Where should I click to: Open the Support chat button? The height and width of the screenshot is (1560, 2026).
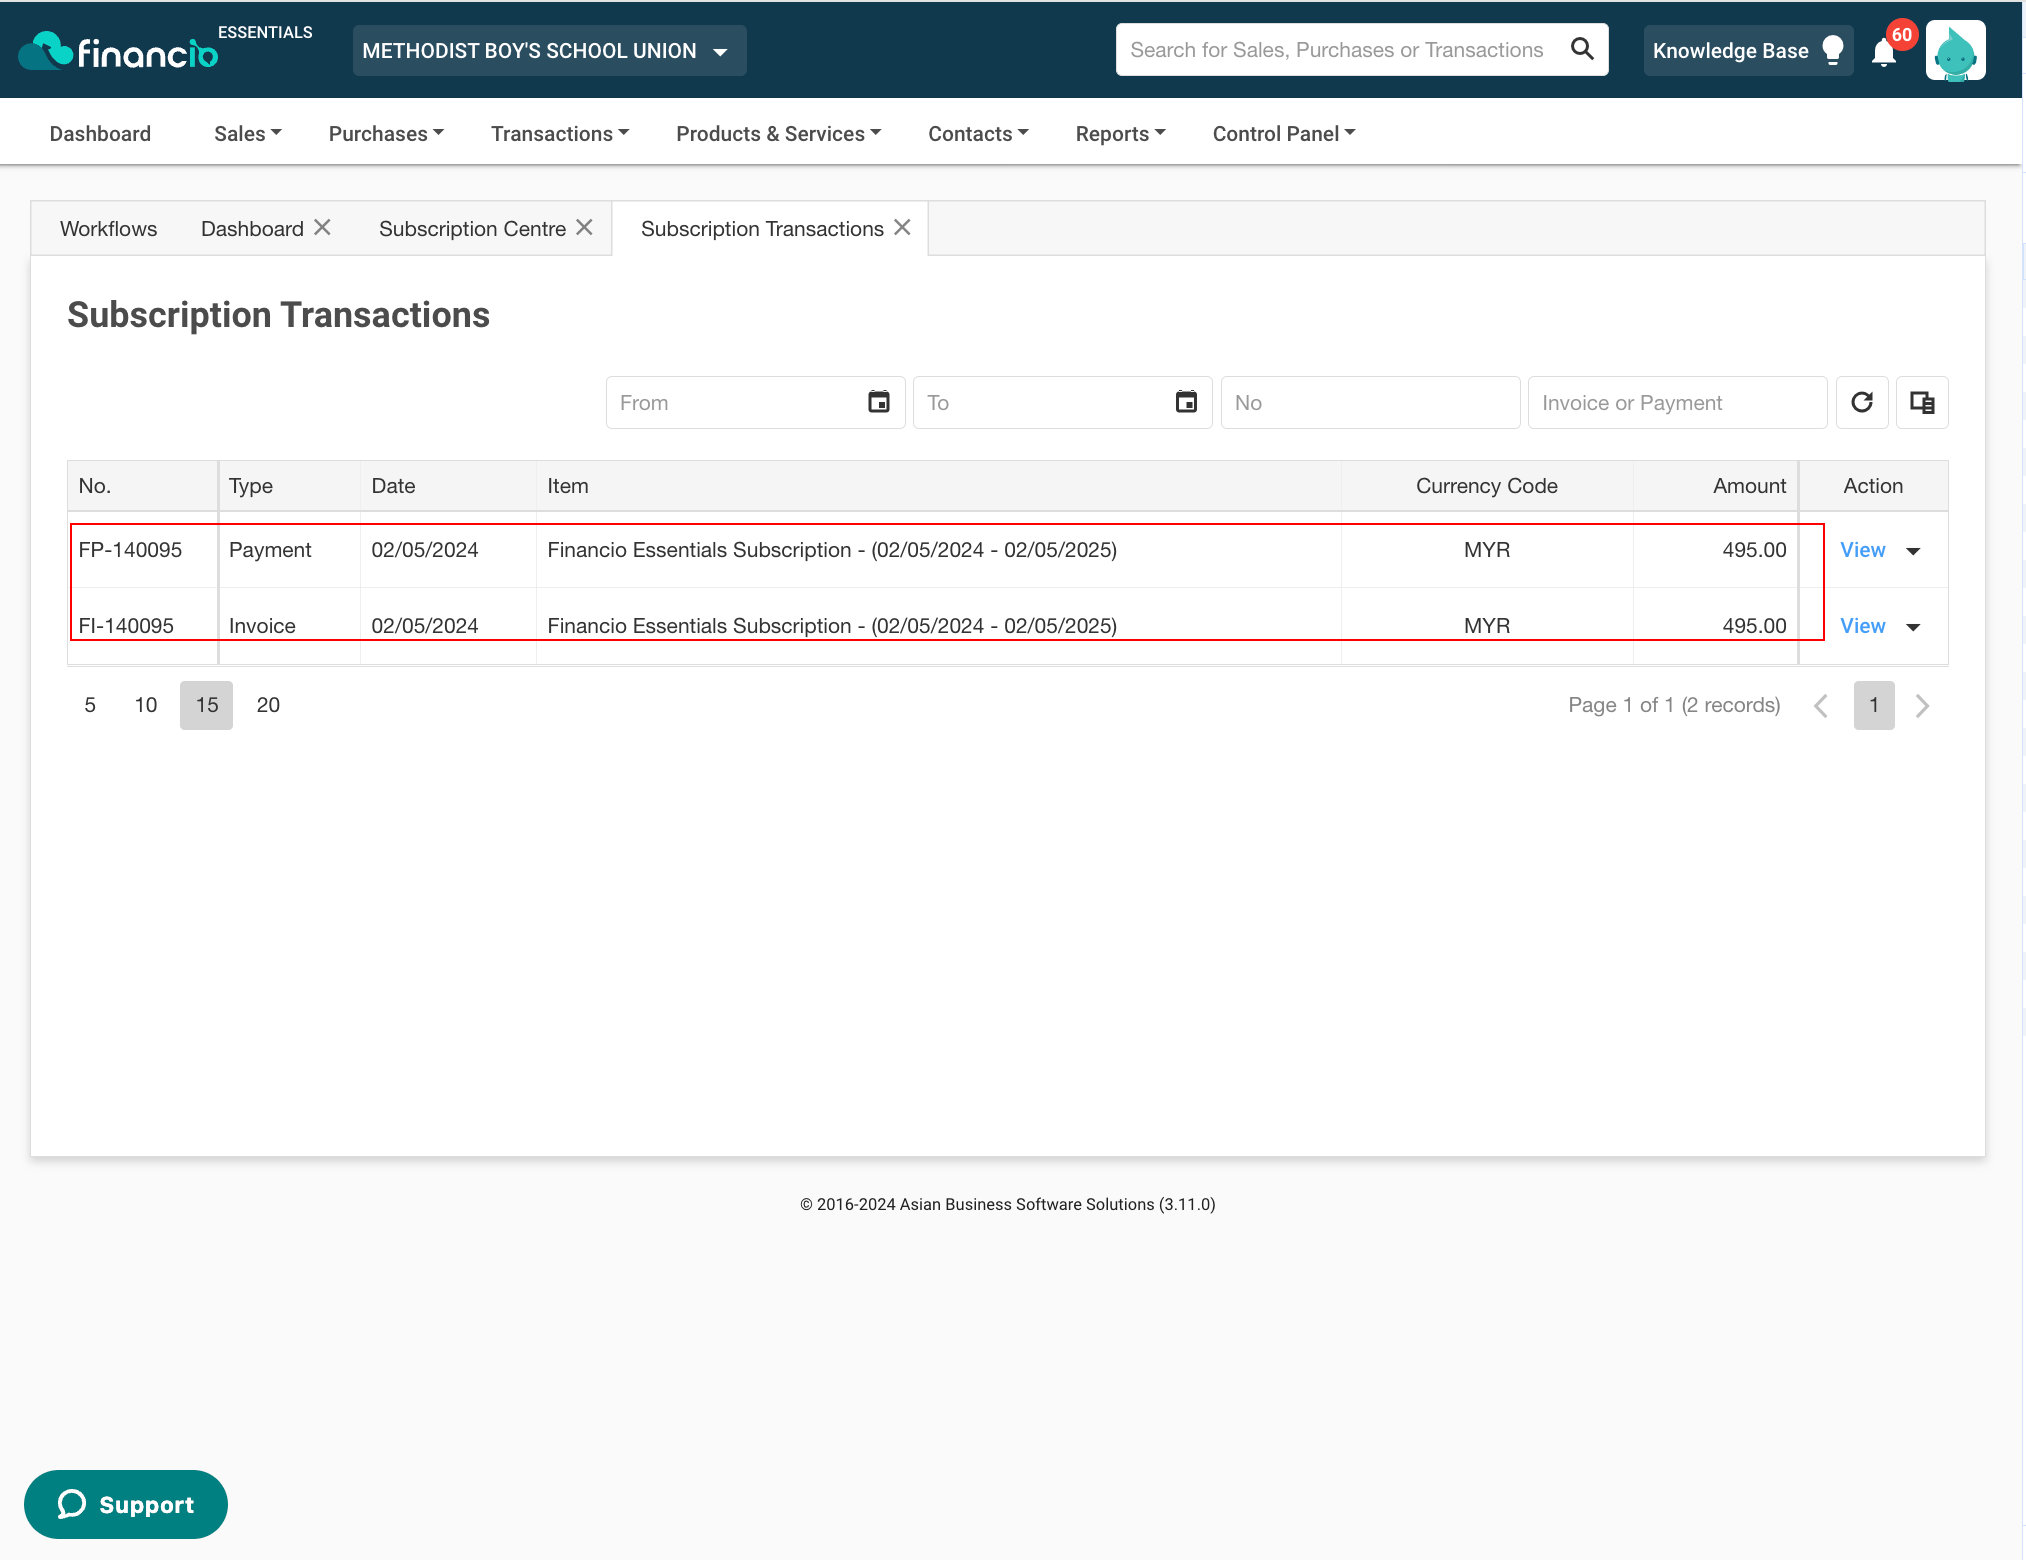point(126,1504)
